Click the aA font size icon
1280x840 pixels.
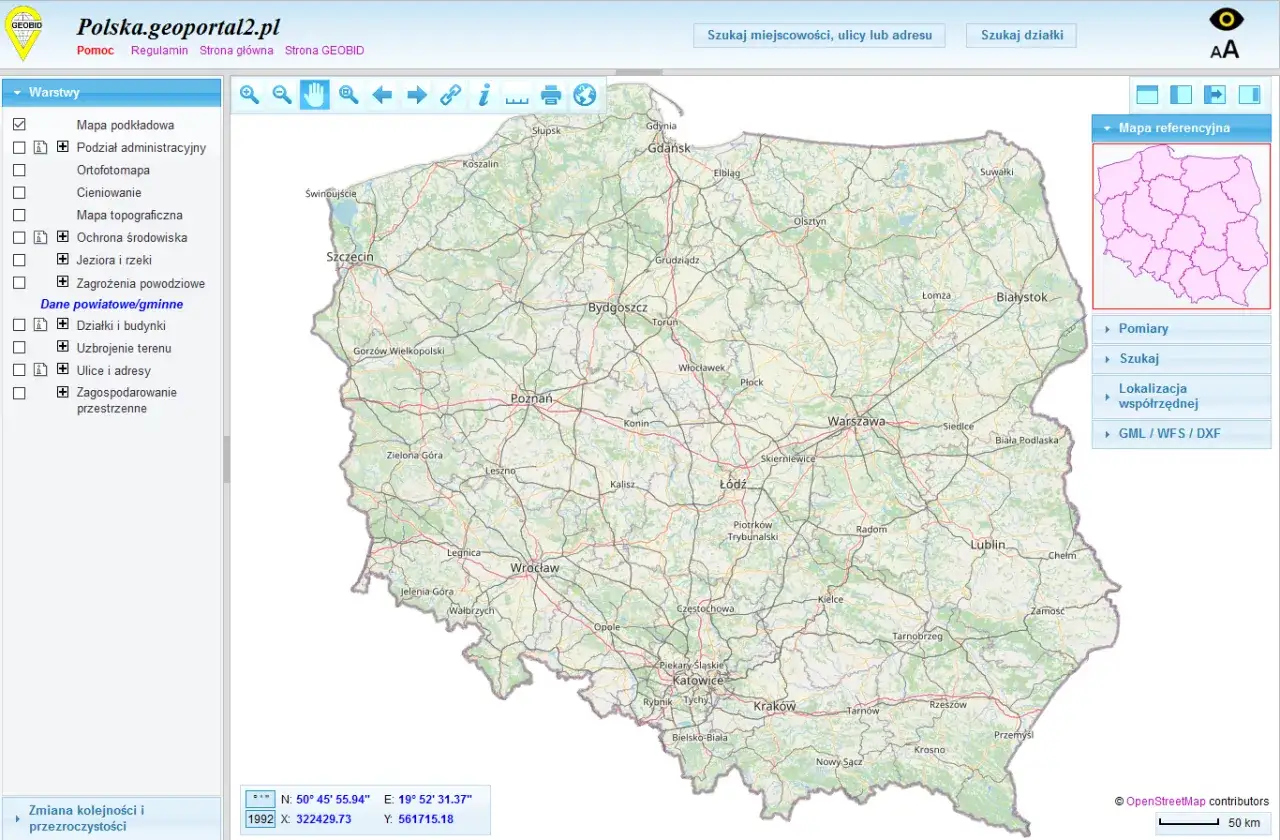click(x=1225, y=48)
